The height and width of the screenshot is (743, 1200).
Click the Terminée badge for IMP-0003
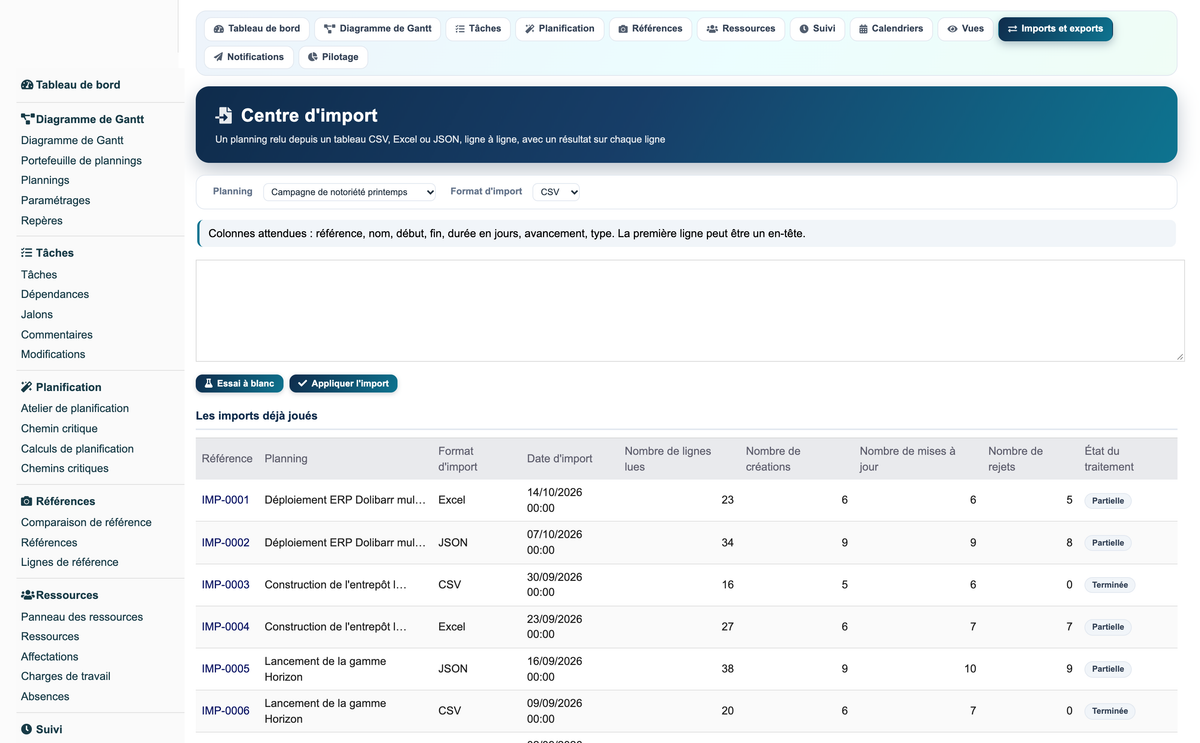click(1110, 585)
